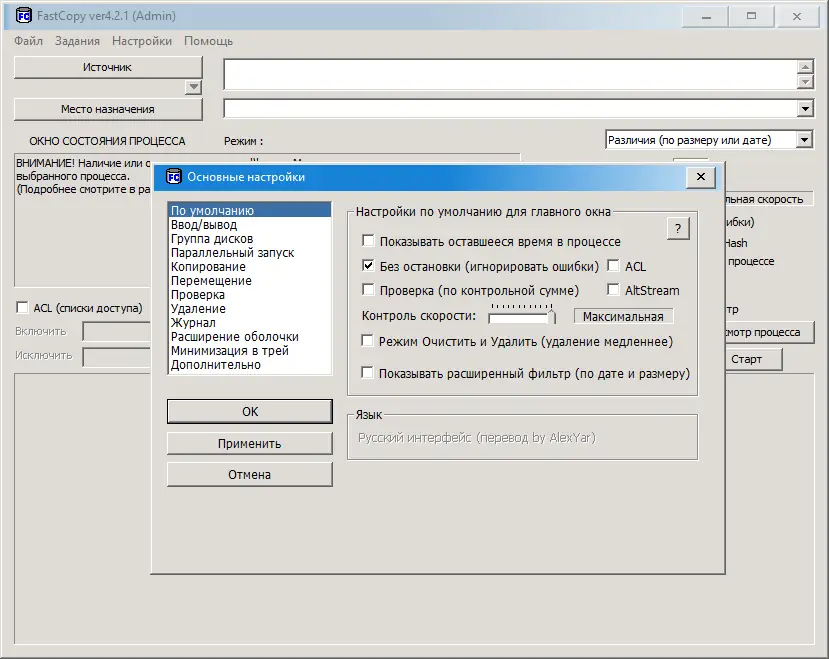Open the Файл menu
The width and height of the screenshot is (829, 659).
[28, 41]
